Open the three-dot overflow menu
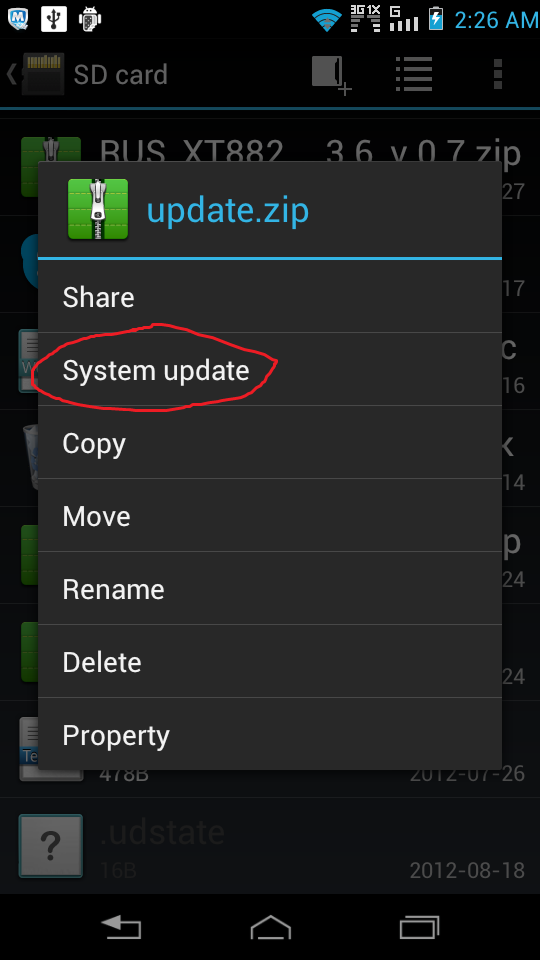 pos(498,75)
